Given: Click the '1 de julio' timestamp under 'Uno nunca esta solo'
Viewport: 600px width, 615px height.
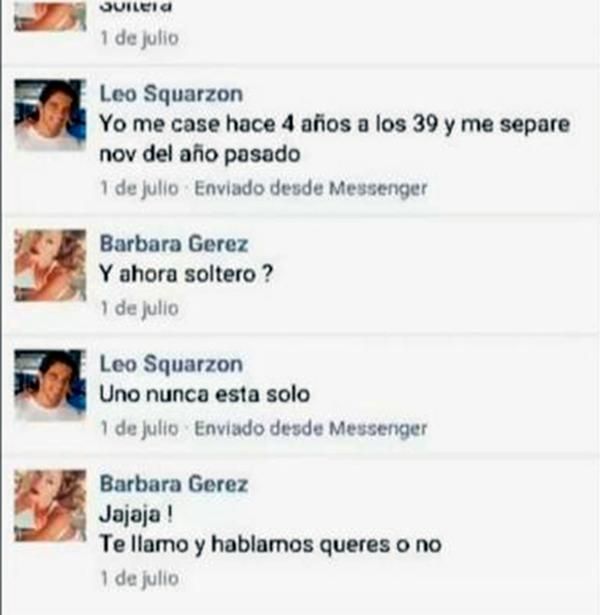Looking at the screenshot, I should [140, 428].
